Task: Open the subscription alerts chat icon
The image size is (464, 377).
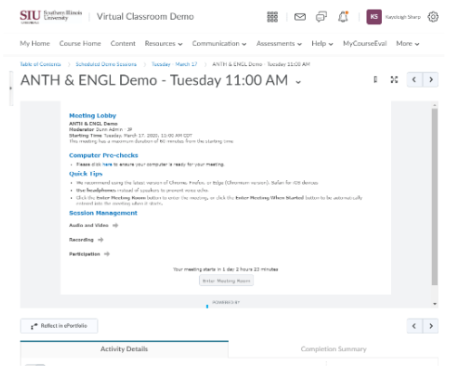Action: click(x=321, y=17)
